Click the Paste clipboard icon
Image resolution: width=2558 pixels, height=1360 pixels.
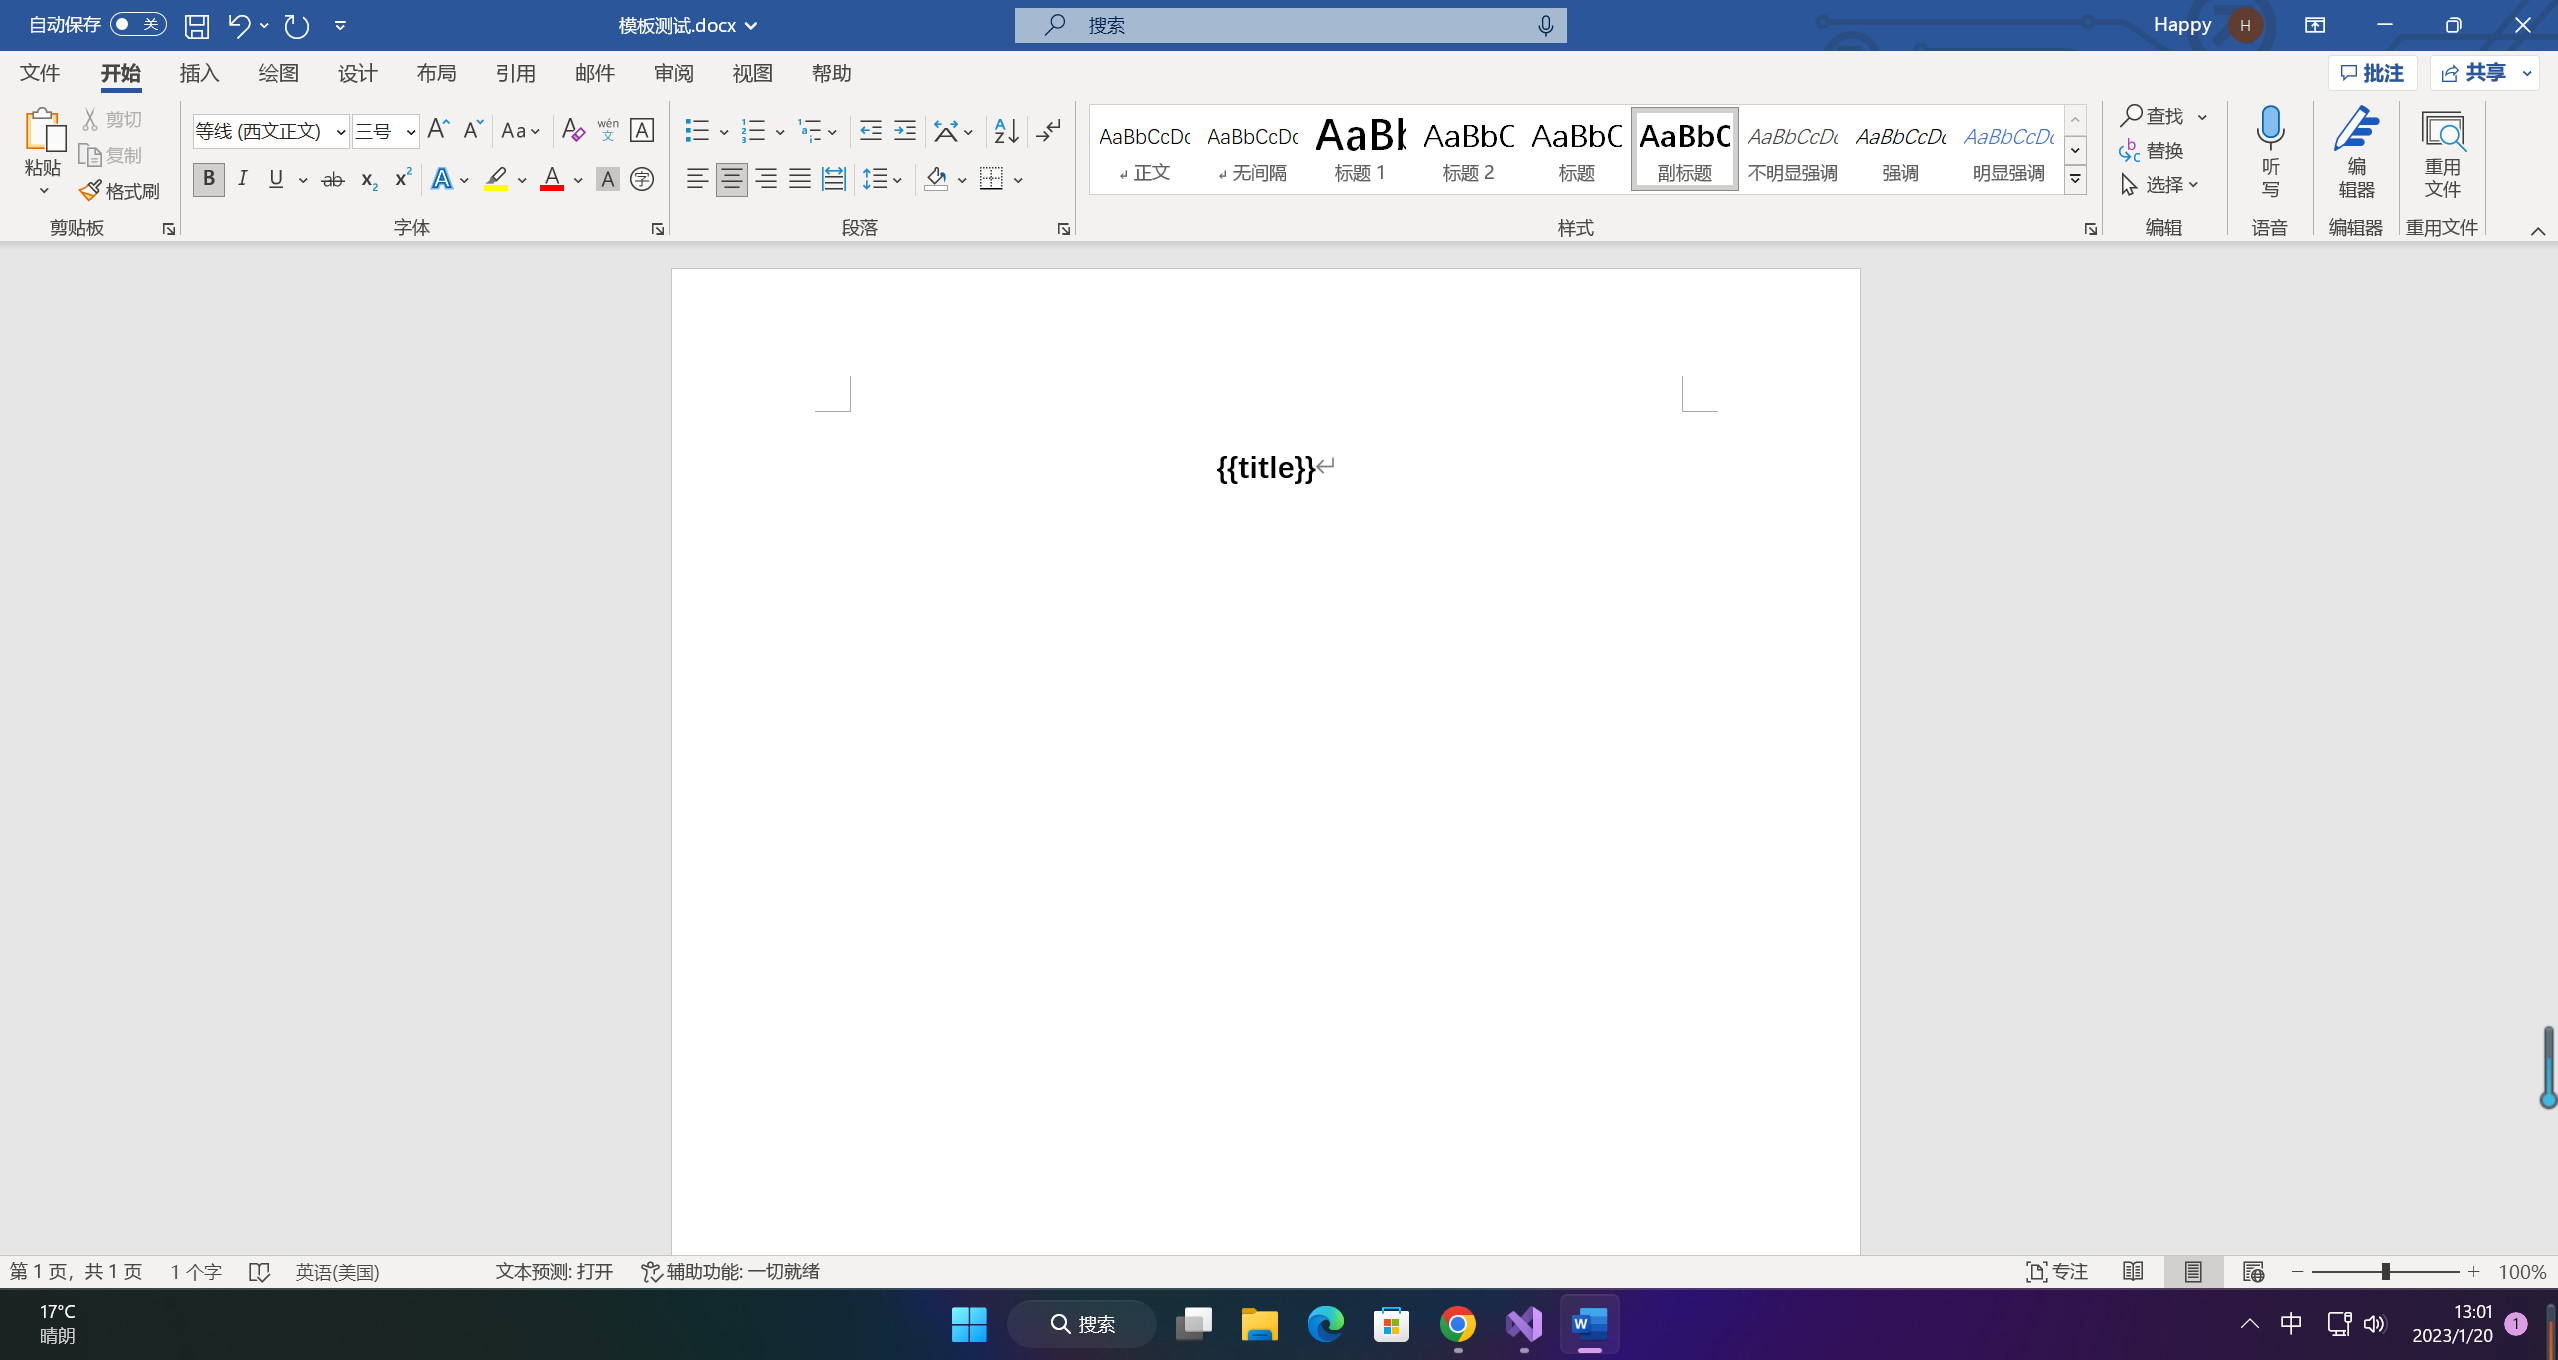[43, 131]
